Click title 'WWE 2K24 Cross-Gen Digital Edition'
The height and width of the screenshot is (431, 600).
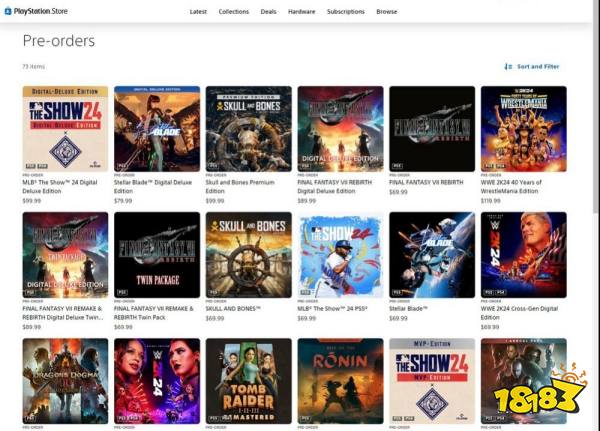[x=519, y=313]
